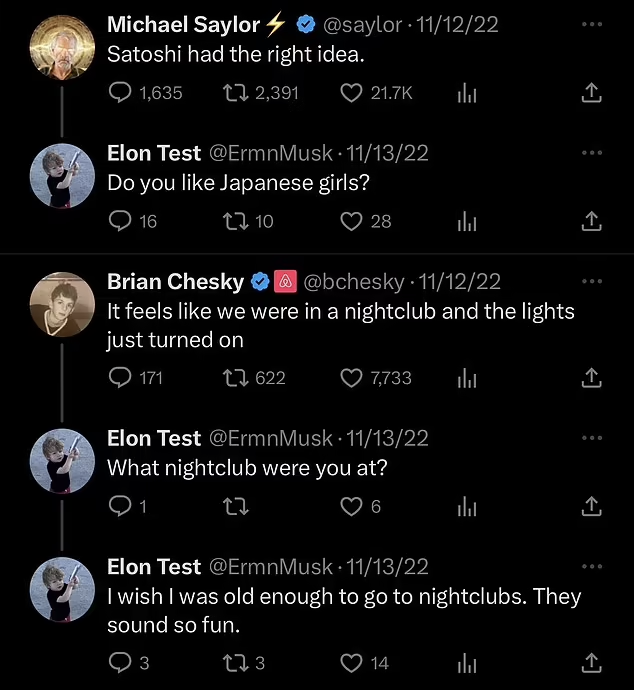Viewport: 634px width, 690px height.
Task: Open the @bchesky profile handle
Action: [x=354, y=282]
